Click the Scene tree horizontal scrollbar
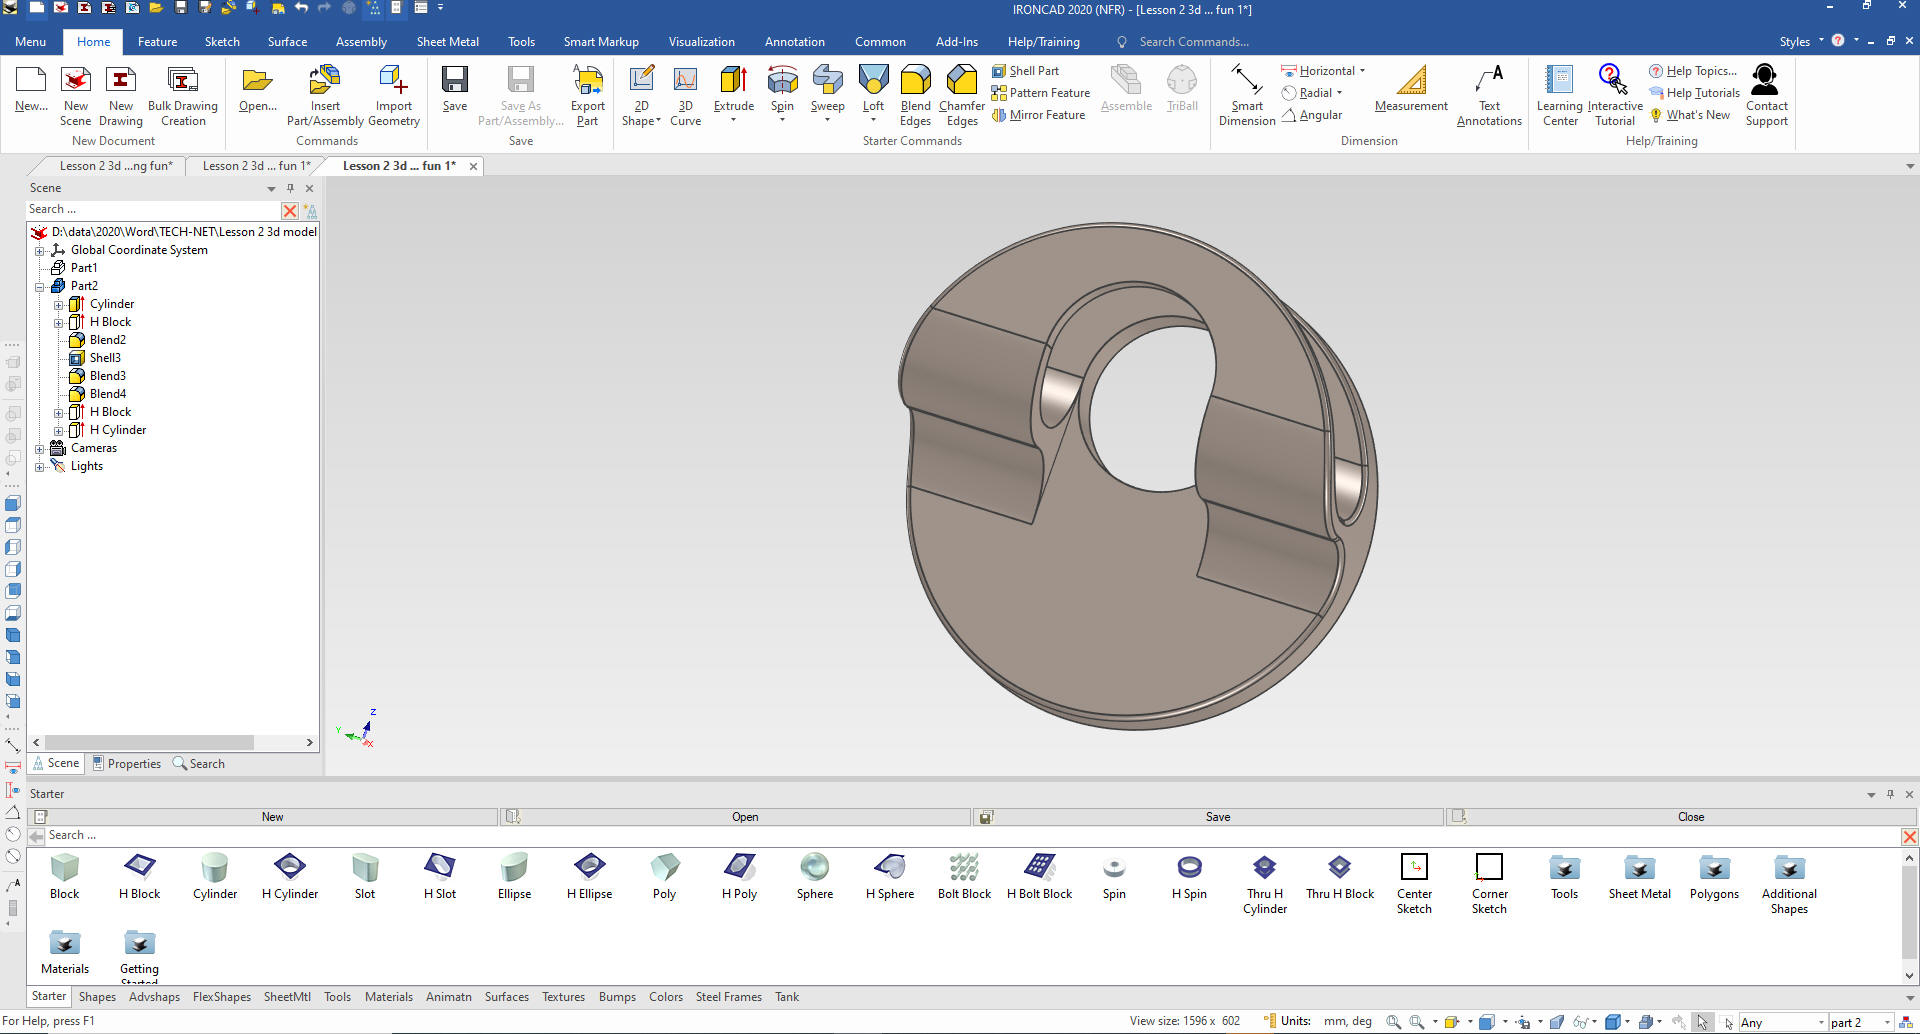Image resolution: width=1920 pixels, height=1034 pixels. point(150,743)
